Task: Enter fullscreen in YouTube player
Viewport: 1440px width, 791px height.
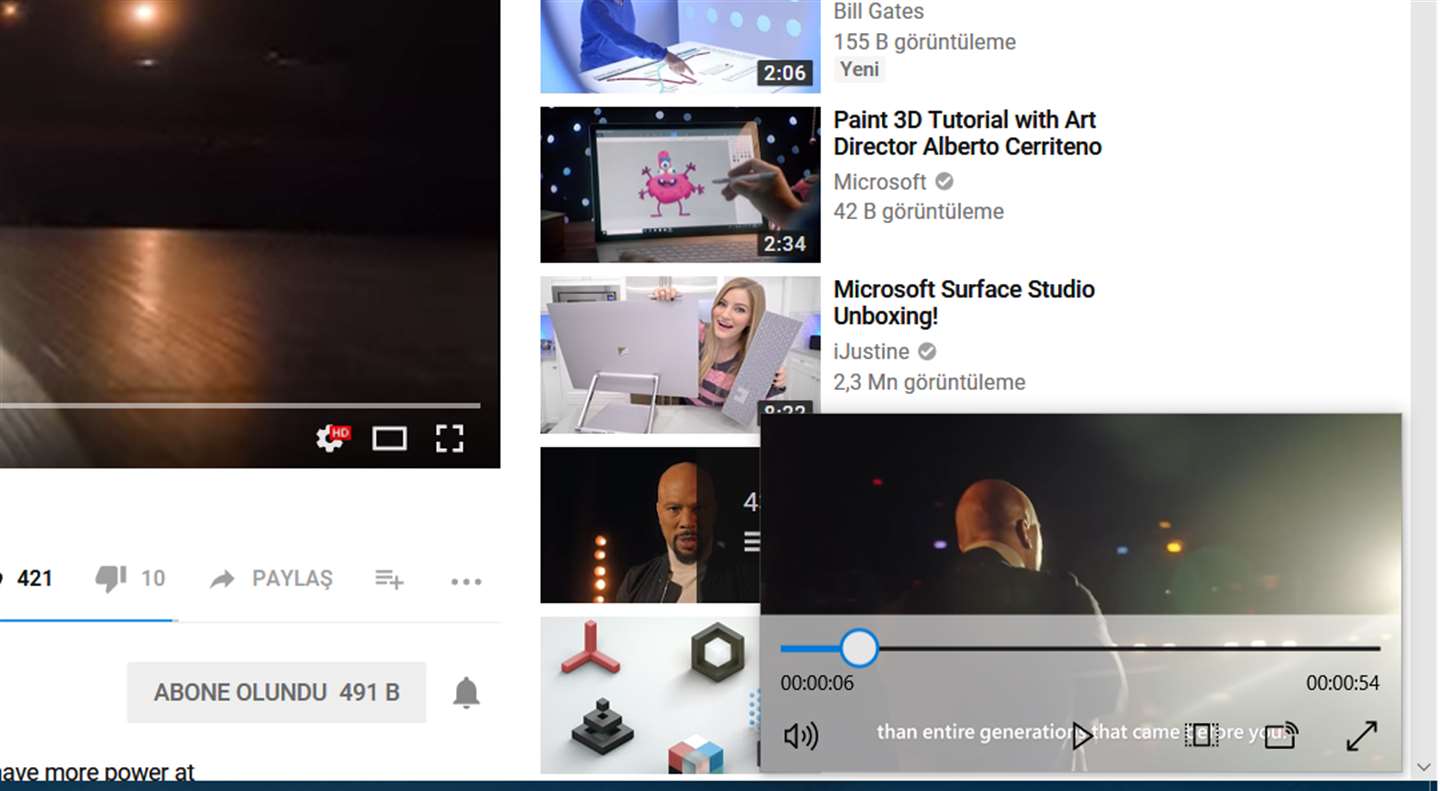Action: tap(450, 438)
